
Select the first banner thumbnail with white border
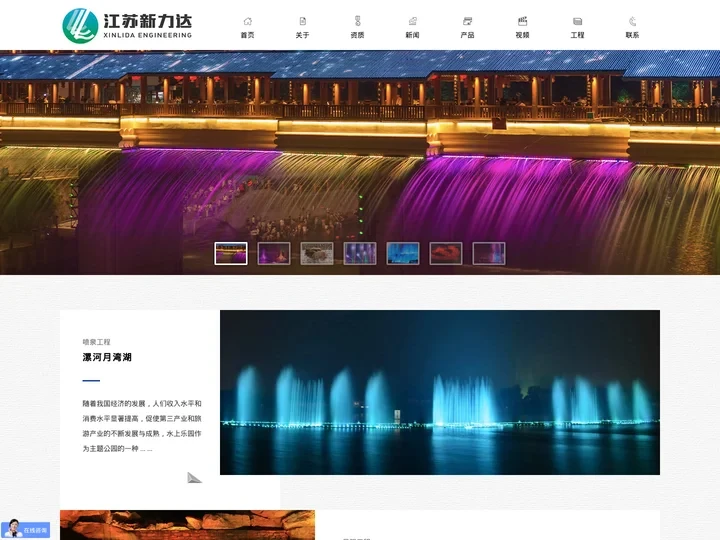click(231, 253)
